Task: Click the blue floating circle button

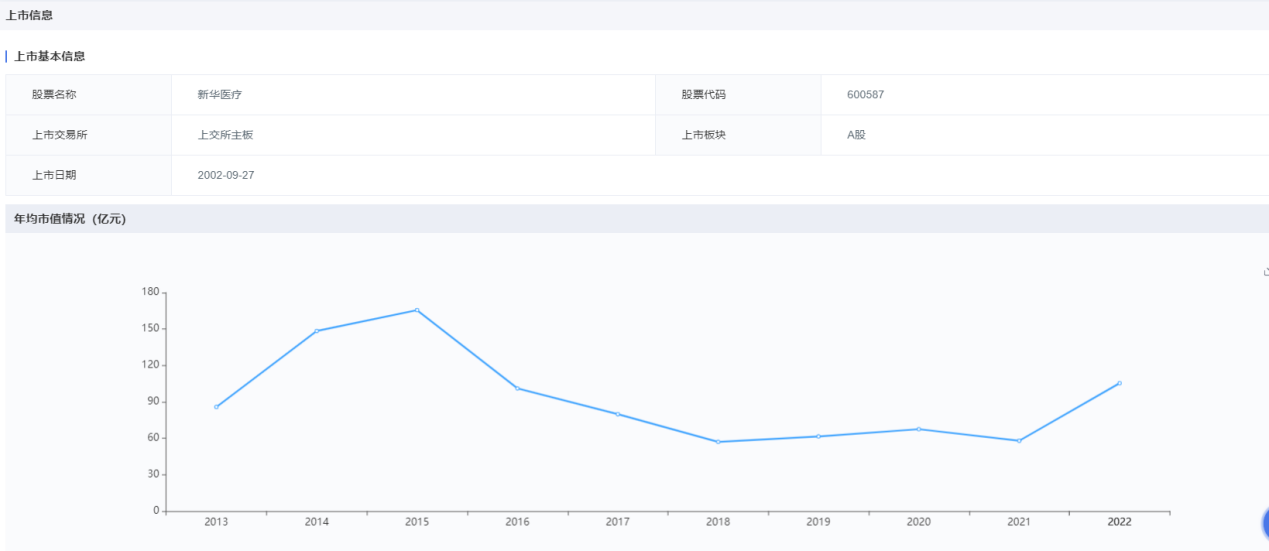Action: click(x=1265, y=522)
